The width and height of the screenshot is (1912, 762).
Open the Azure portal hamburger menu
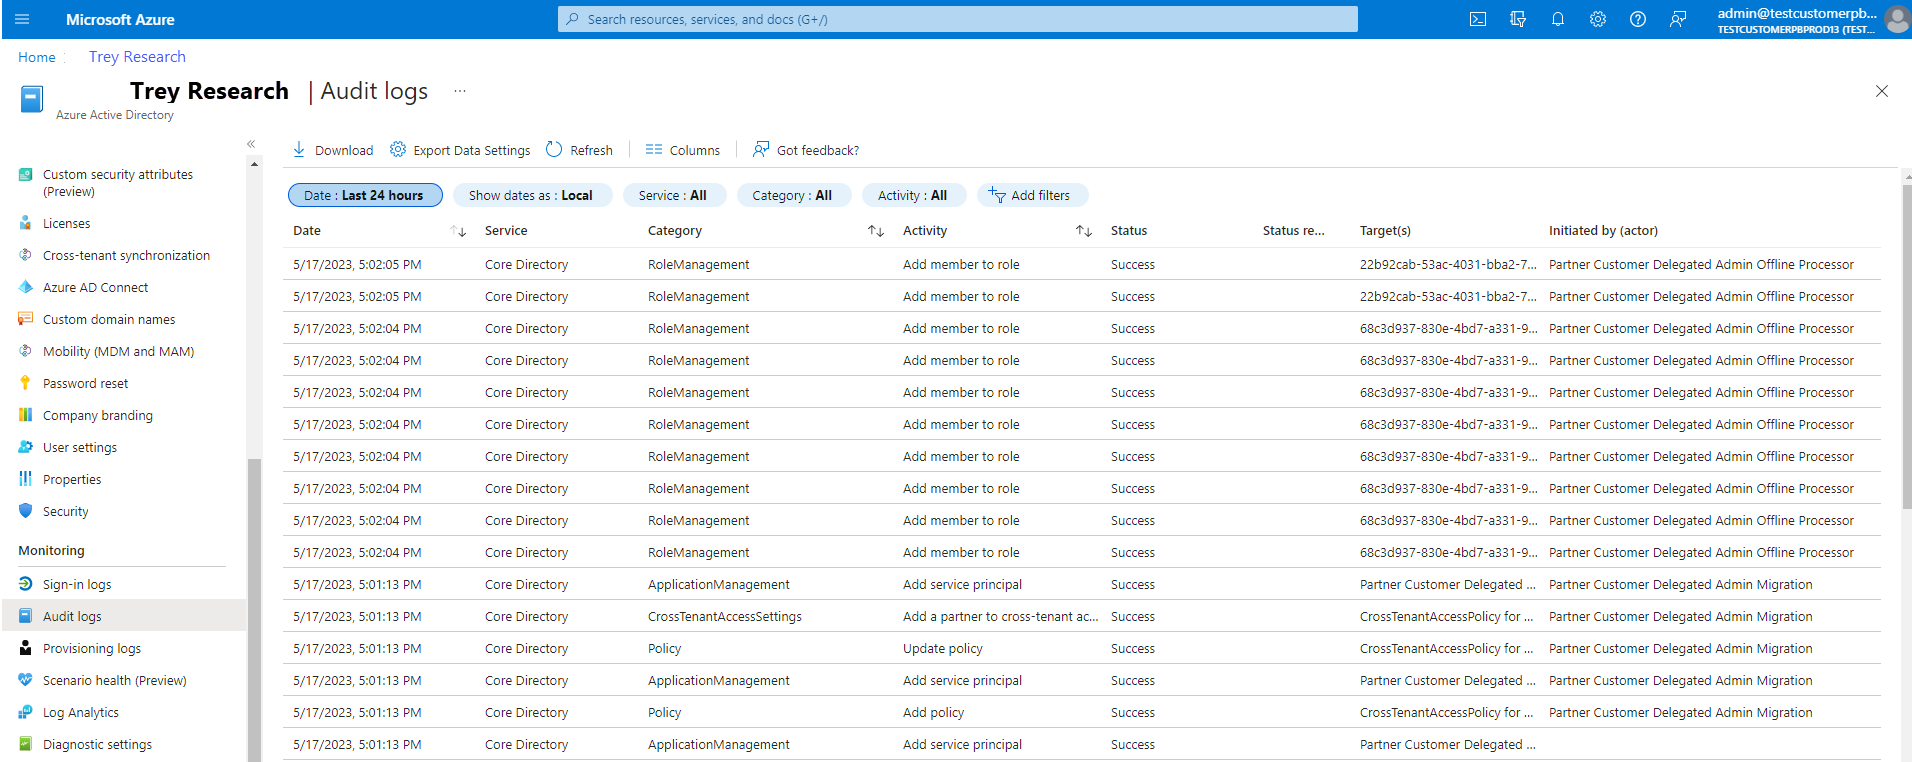(x=22, y=19)
